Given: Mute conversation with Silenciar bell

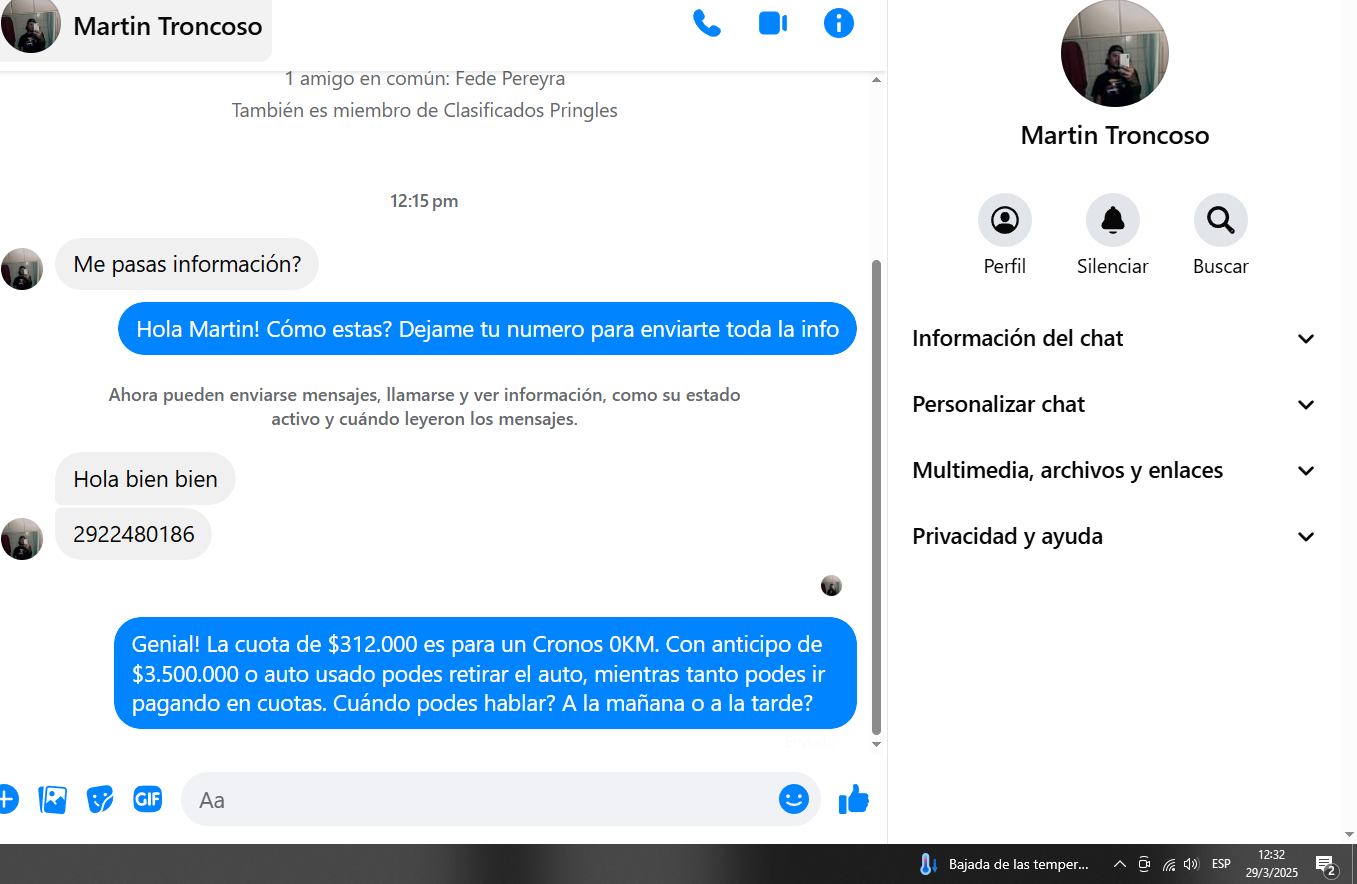Looking at the screenshot, I should (1112, 220).
